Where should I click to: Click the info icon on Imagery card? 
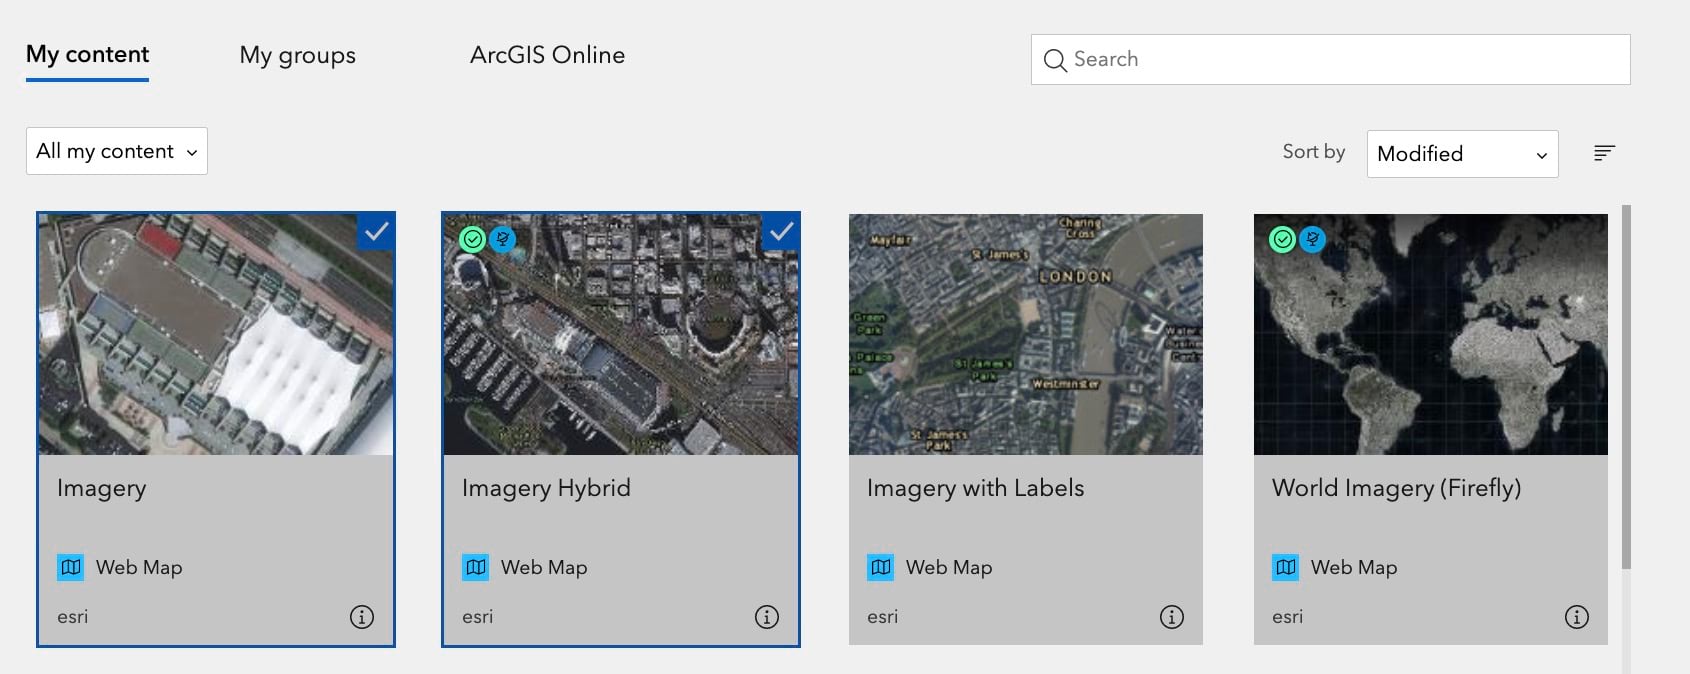click(x=362, y=617)
